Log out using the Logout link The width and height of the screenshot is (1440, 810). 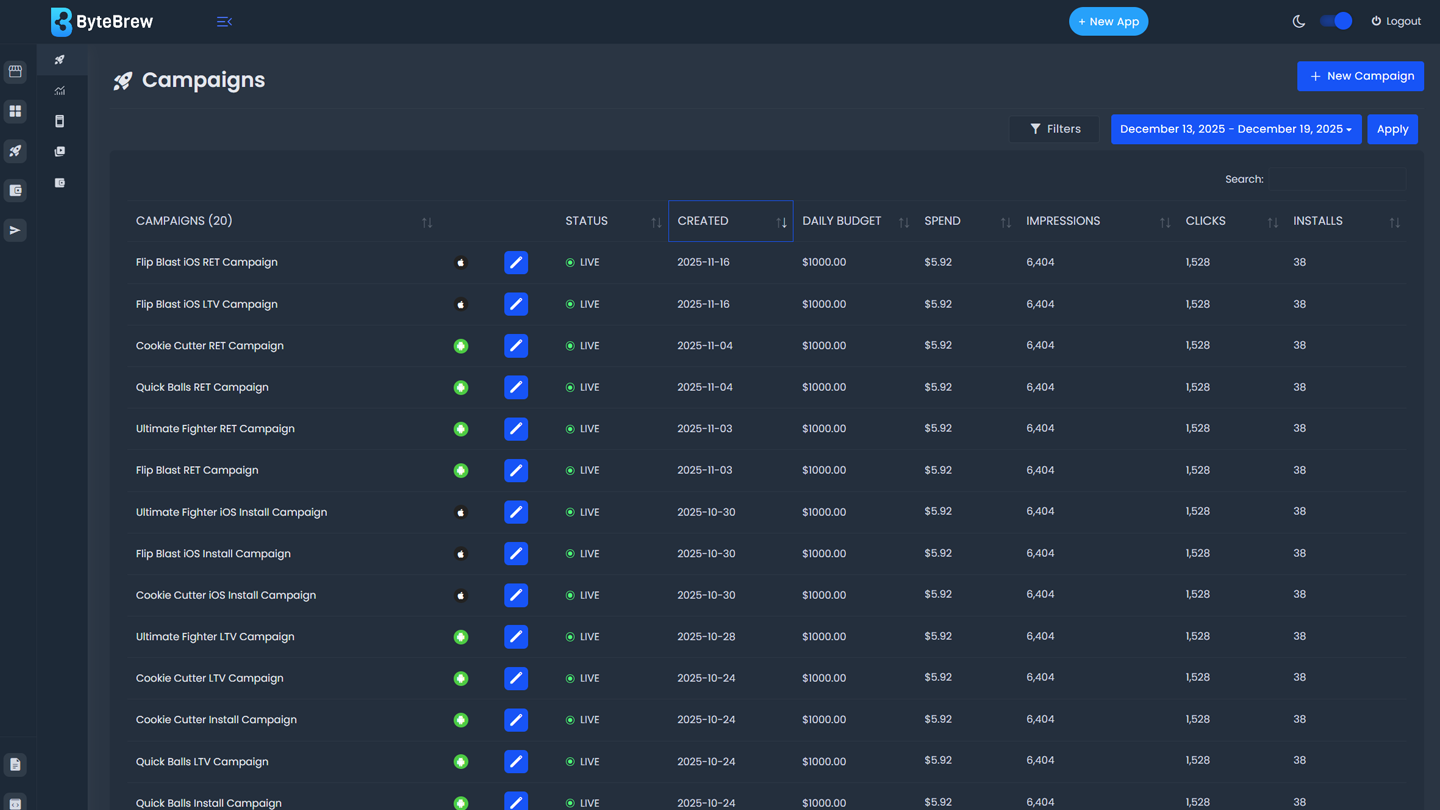[x=1396, y=21]
